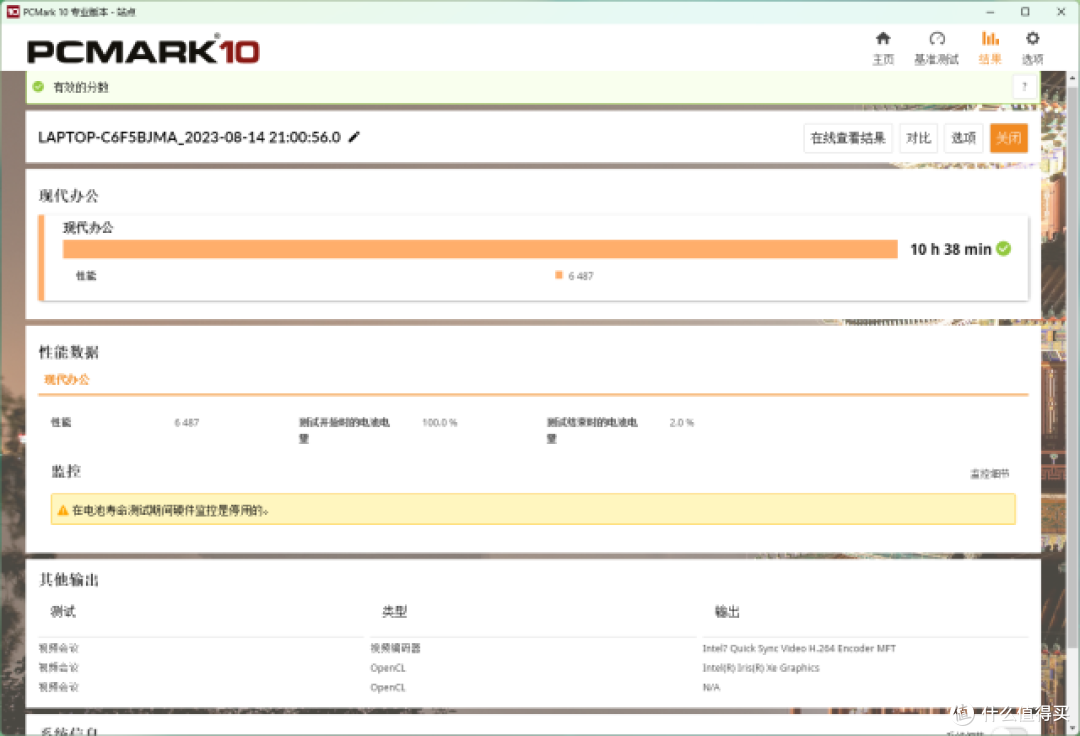Image resolution: width=1080 pixels, height=736 pixels.
Task: Click the green valid-score check icon
Action: [39, 87]
